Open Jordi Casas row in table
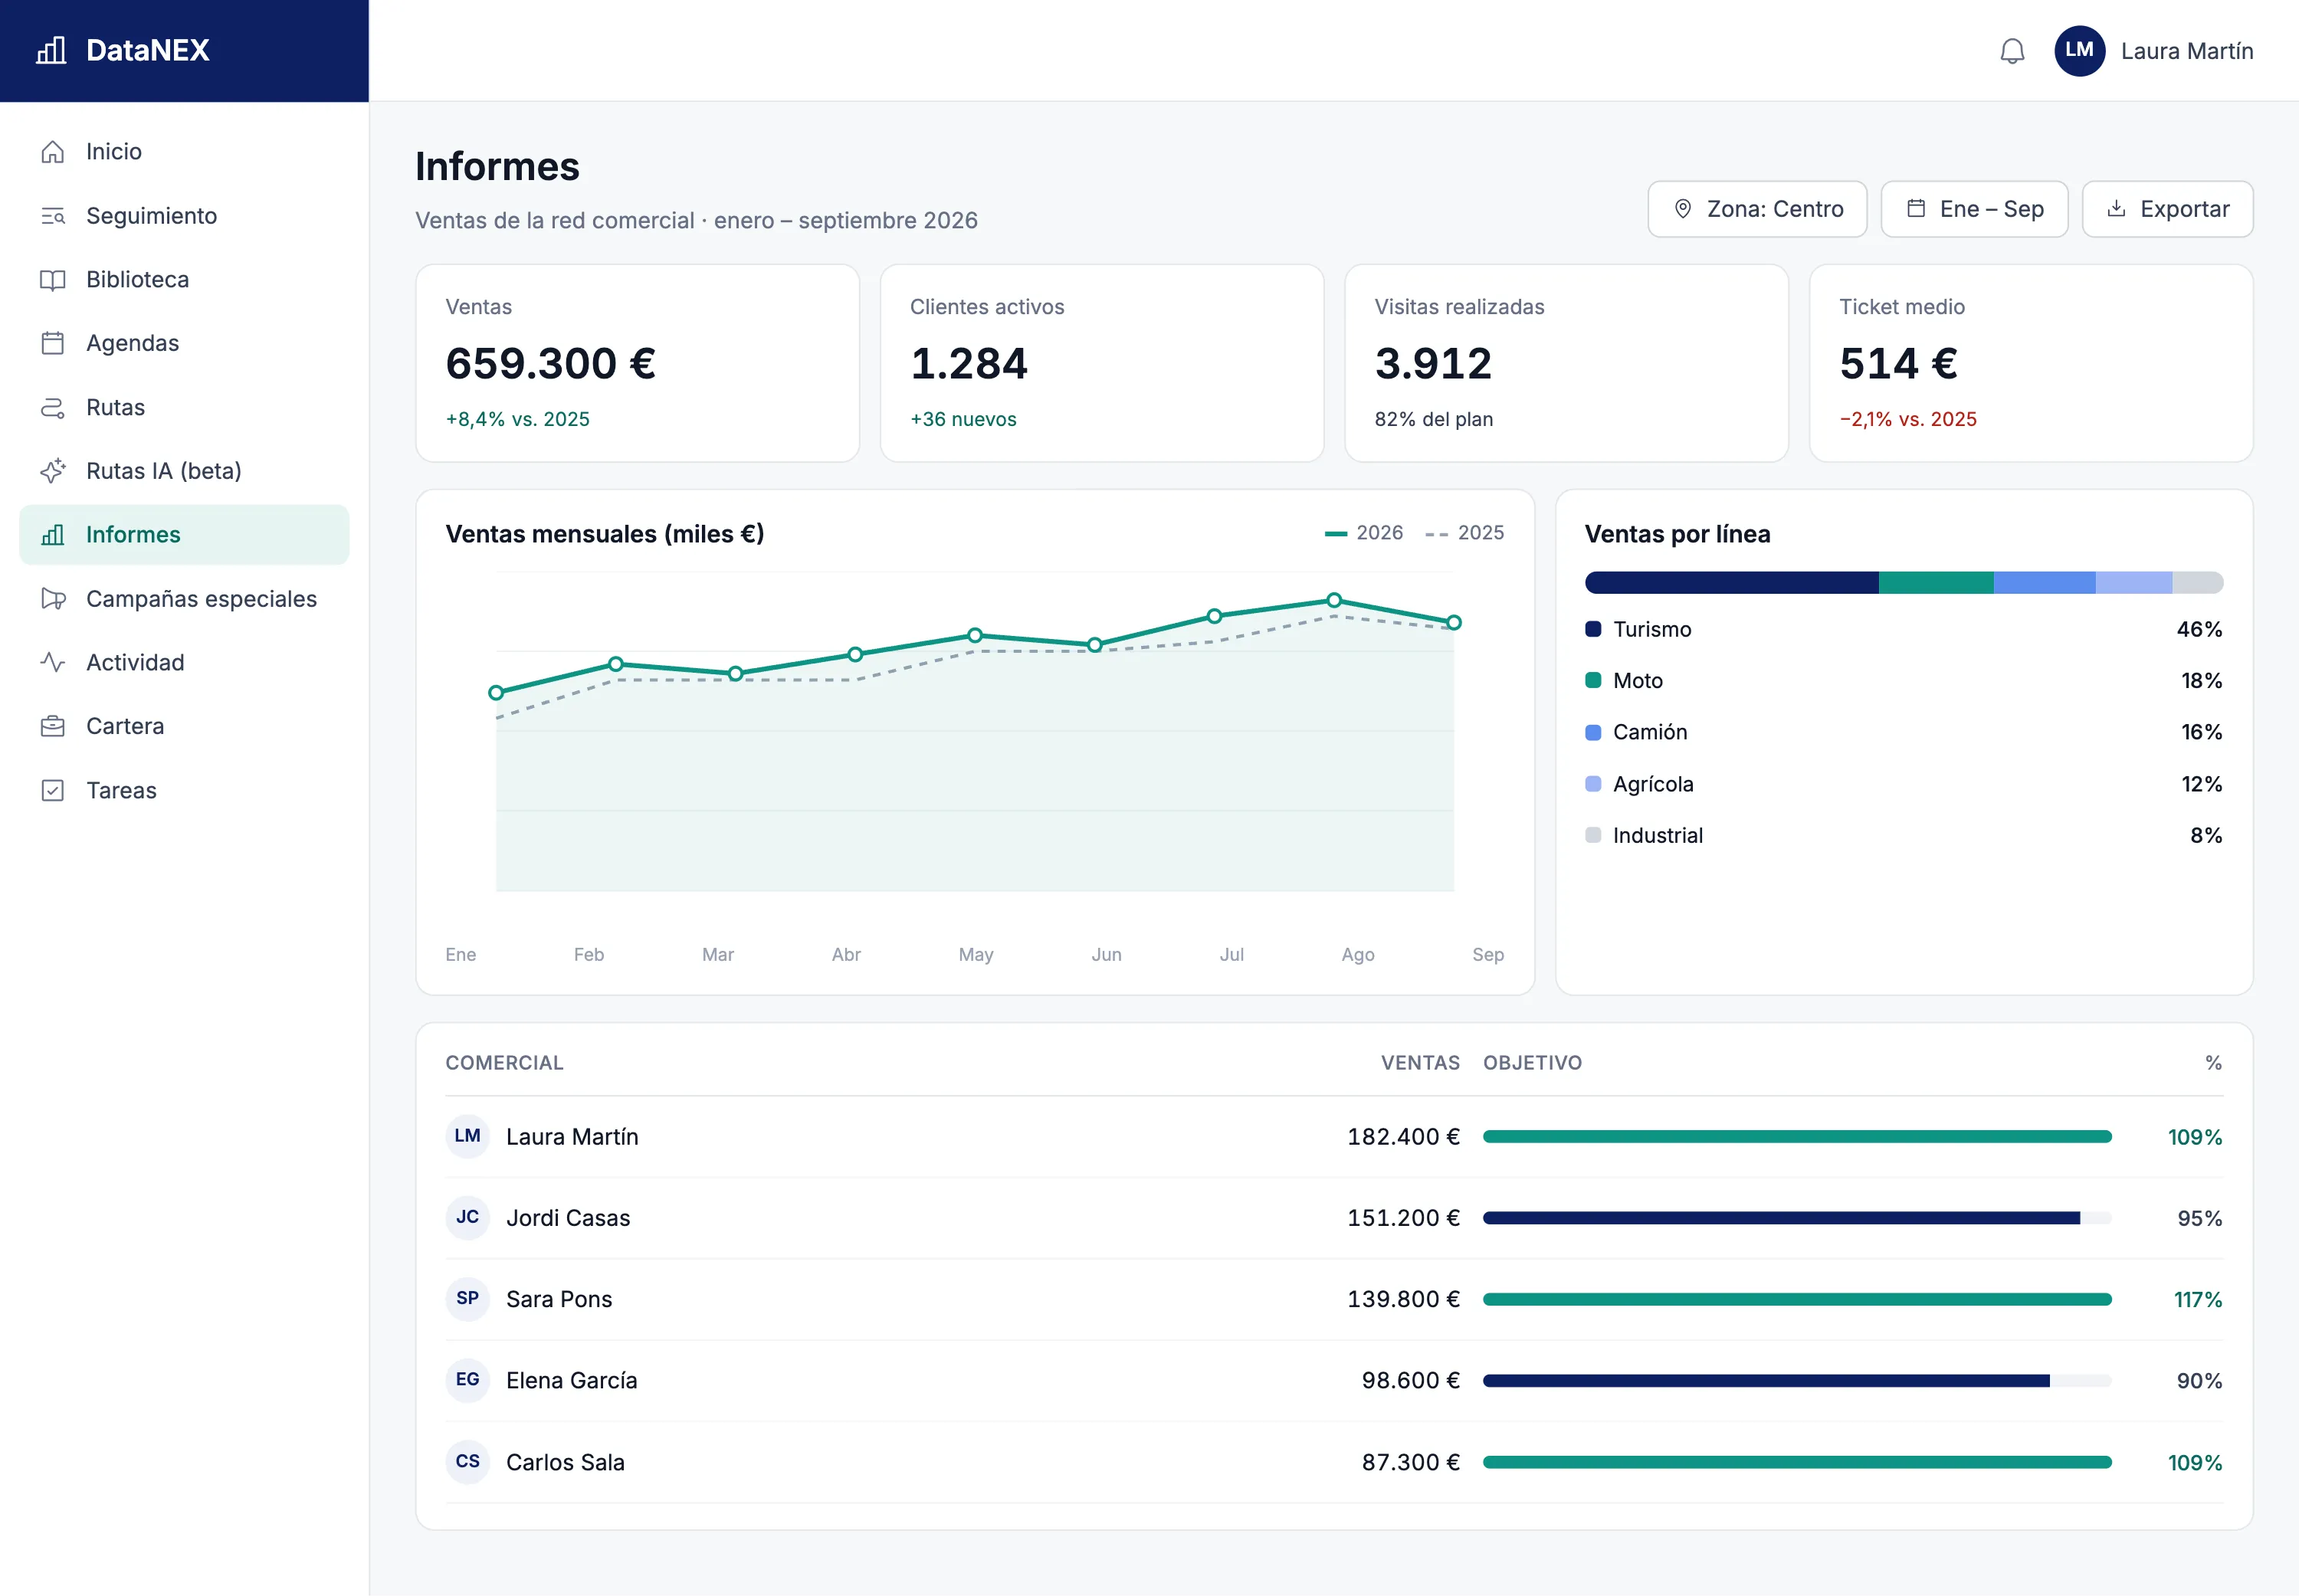 pyautogui.click(x=1334, y=1217)
